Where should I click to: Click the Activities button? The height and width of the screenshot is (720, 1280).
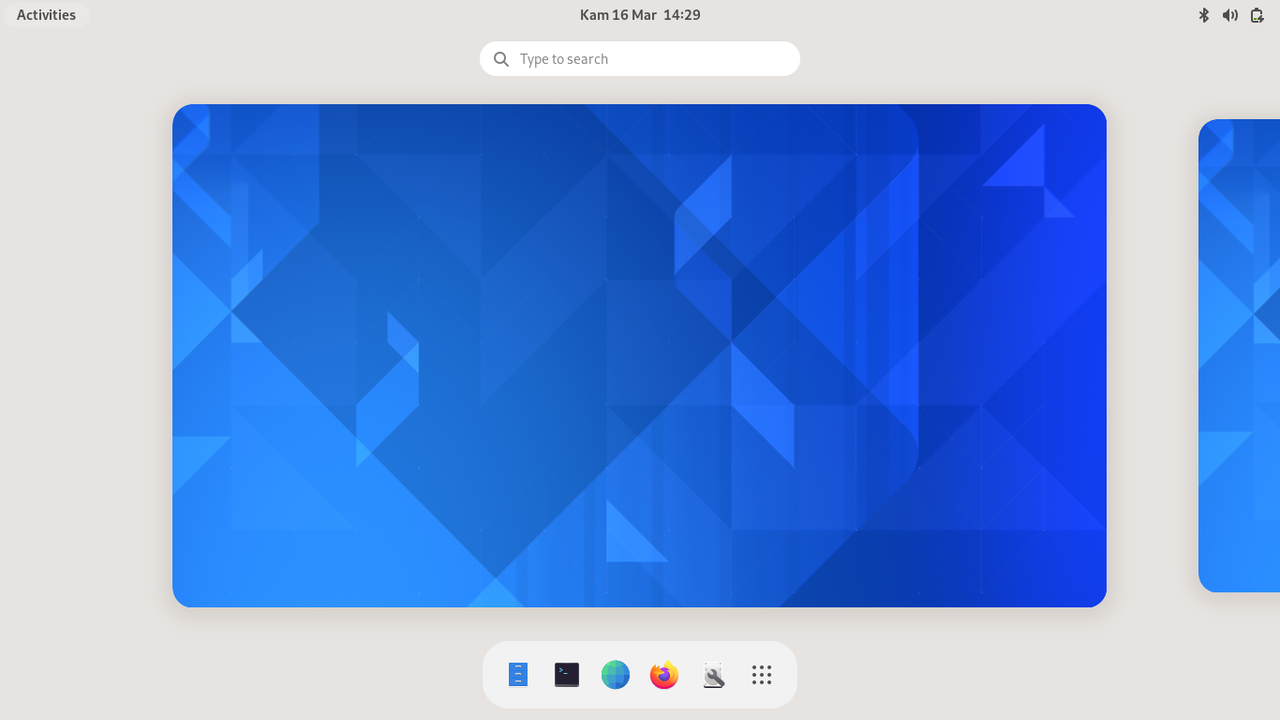[46, 15]
